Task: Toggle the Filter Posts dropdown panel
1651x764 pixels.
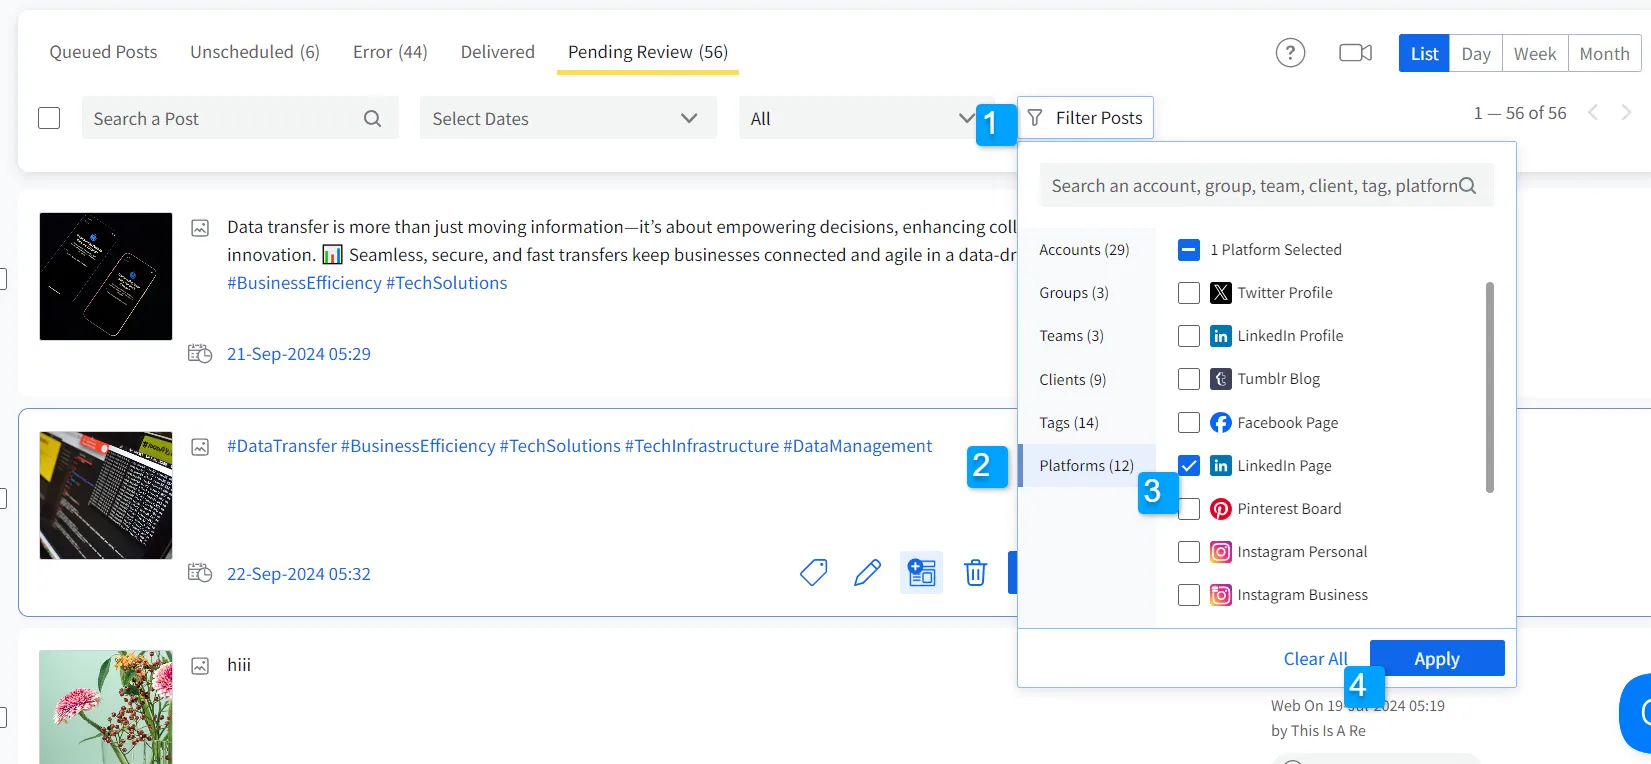Action: [1085, 118]
